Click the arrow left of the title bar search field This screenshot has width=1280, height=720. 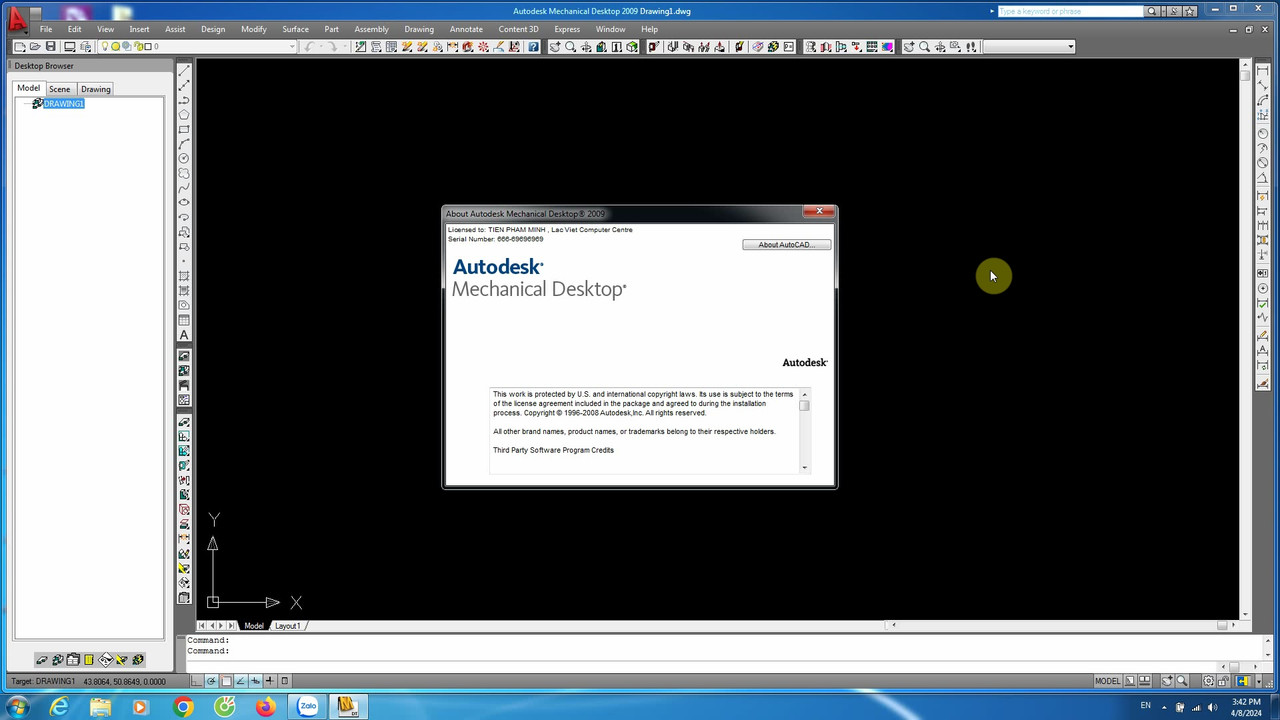tap(993, 11)
